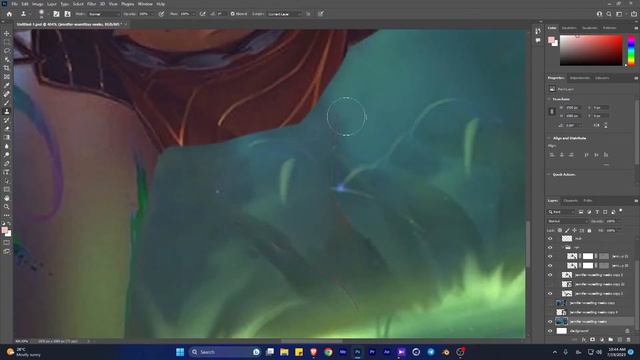Delete layer with trash icon

point(629,340)
